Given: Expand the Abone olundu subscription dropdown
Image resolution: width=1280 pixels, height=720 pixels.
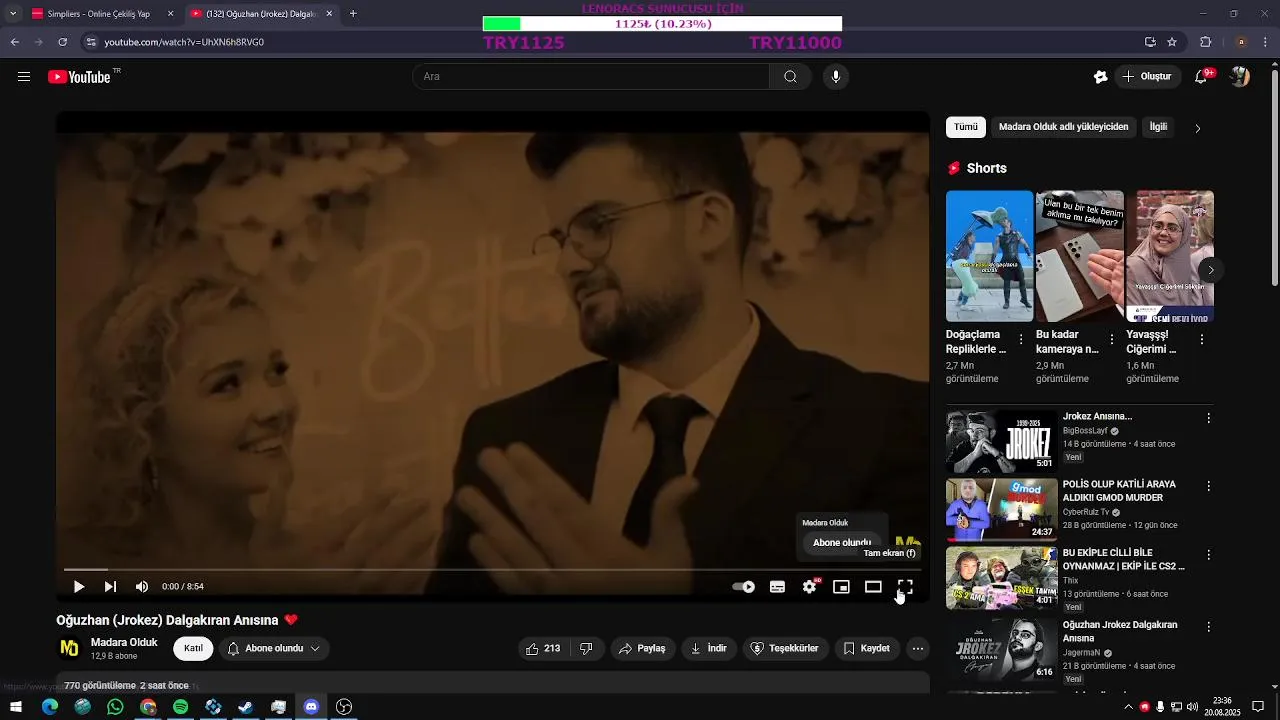Looking at the screenshot, I should pos(274,648).
